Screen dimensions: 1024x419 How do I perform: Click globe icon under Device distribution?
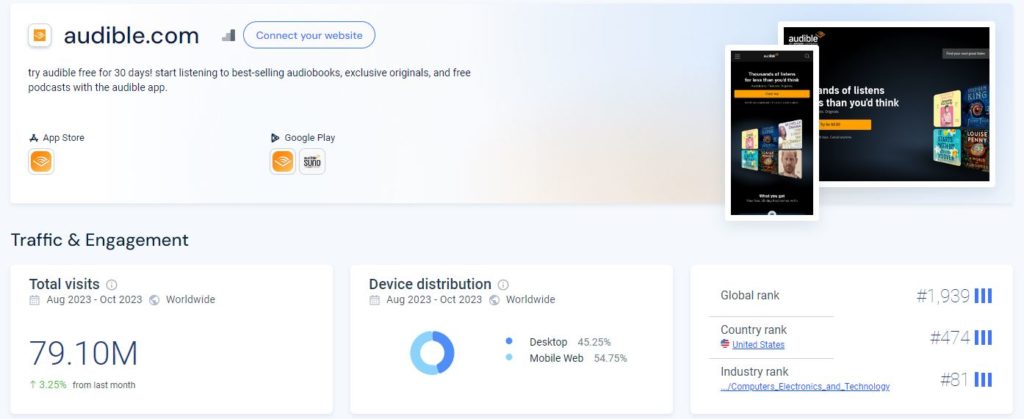tap(494, 300)
